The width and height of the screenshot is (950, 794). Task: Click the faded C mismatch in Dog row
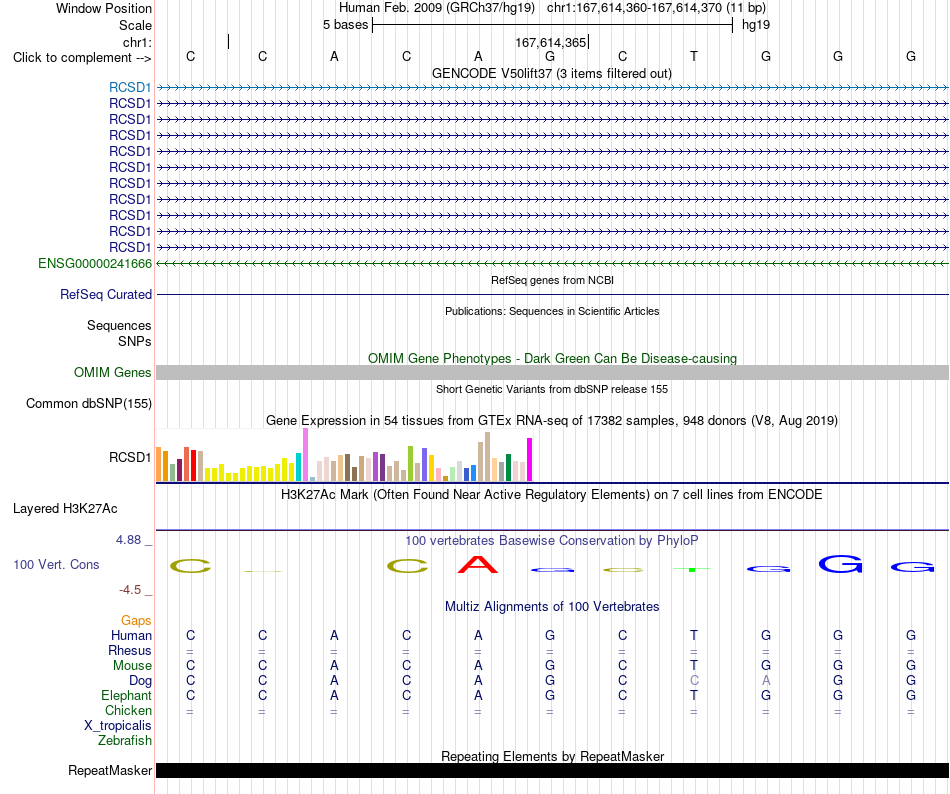click(694, 680)
